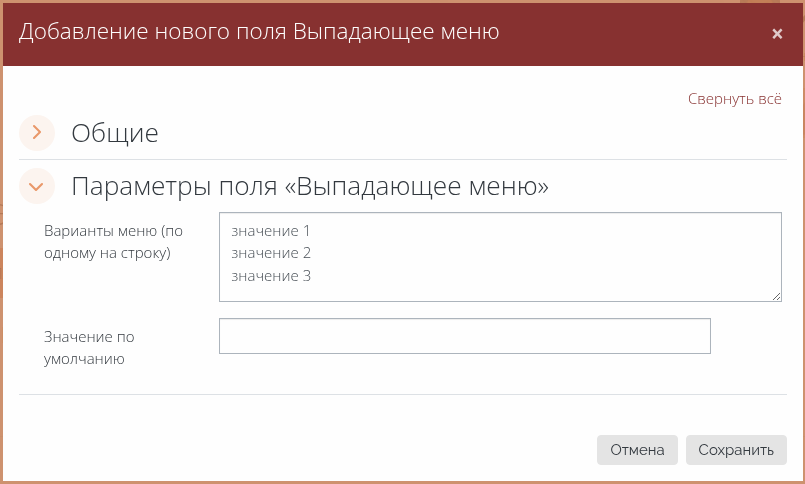Click the placeholder line значение 2
The height and width of the screenshot is (484, 805).
coord(271,253)
